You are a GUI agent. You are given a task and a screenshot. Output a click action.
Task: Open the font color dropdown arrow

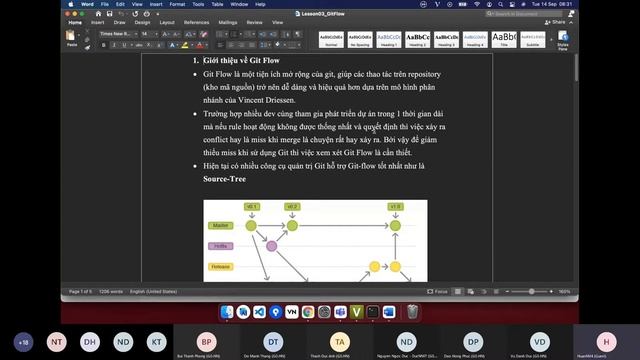point(207,45)
